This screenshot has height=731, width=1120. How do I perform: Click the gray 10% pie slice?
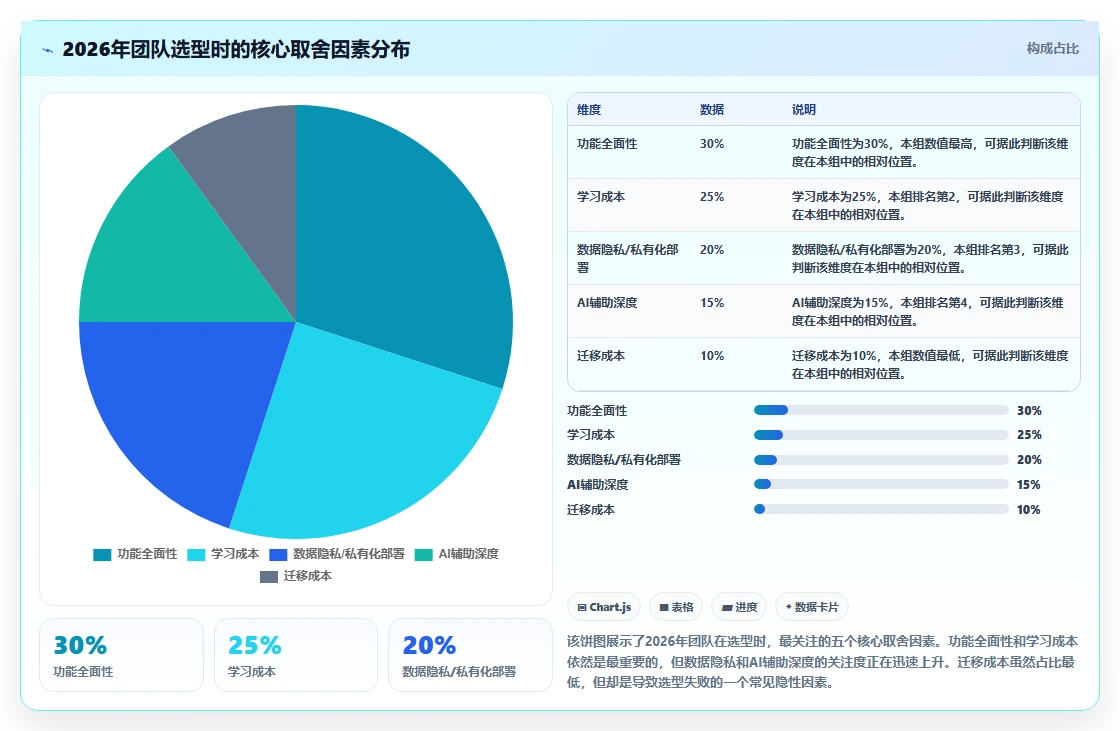(250, 179)
